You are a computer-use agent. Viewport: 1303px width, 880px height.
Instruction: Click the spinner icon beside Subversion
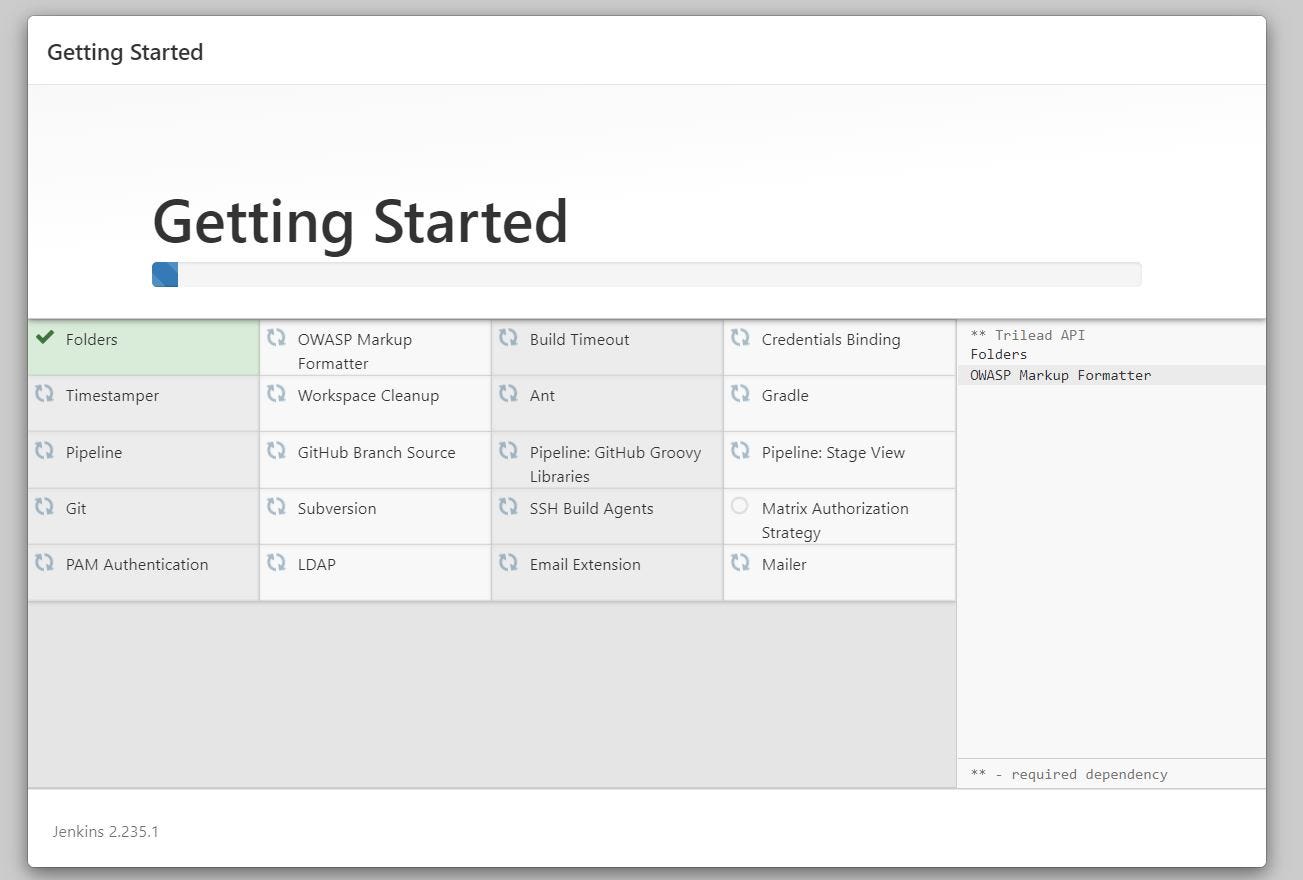[x=276, y=507]
